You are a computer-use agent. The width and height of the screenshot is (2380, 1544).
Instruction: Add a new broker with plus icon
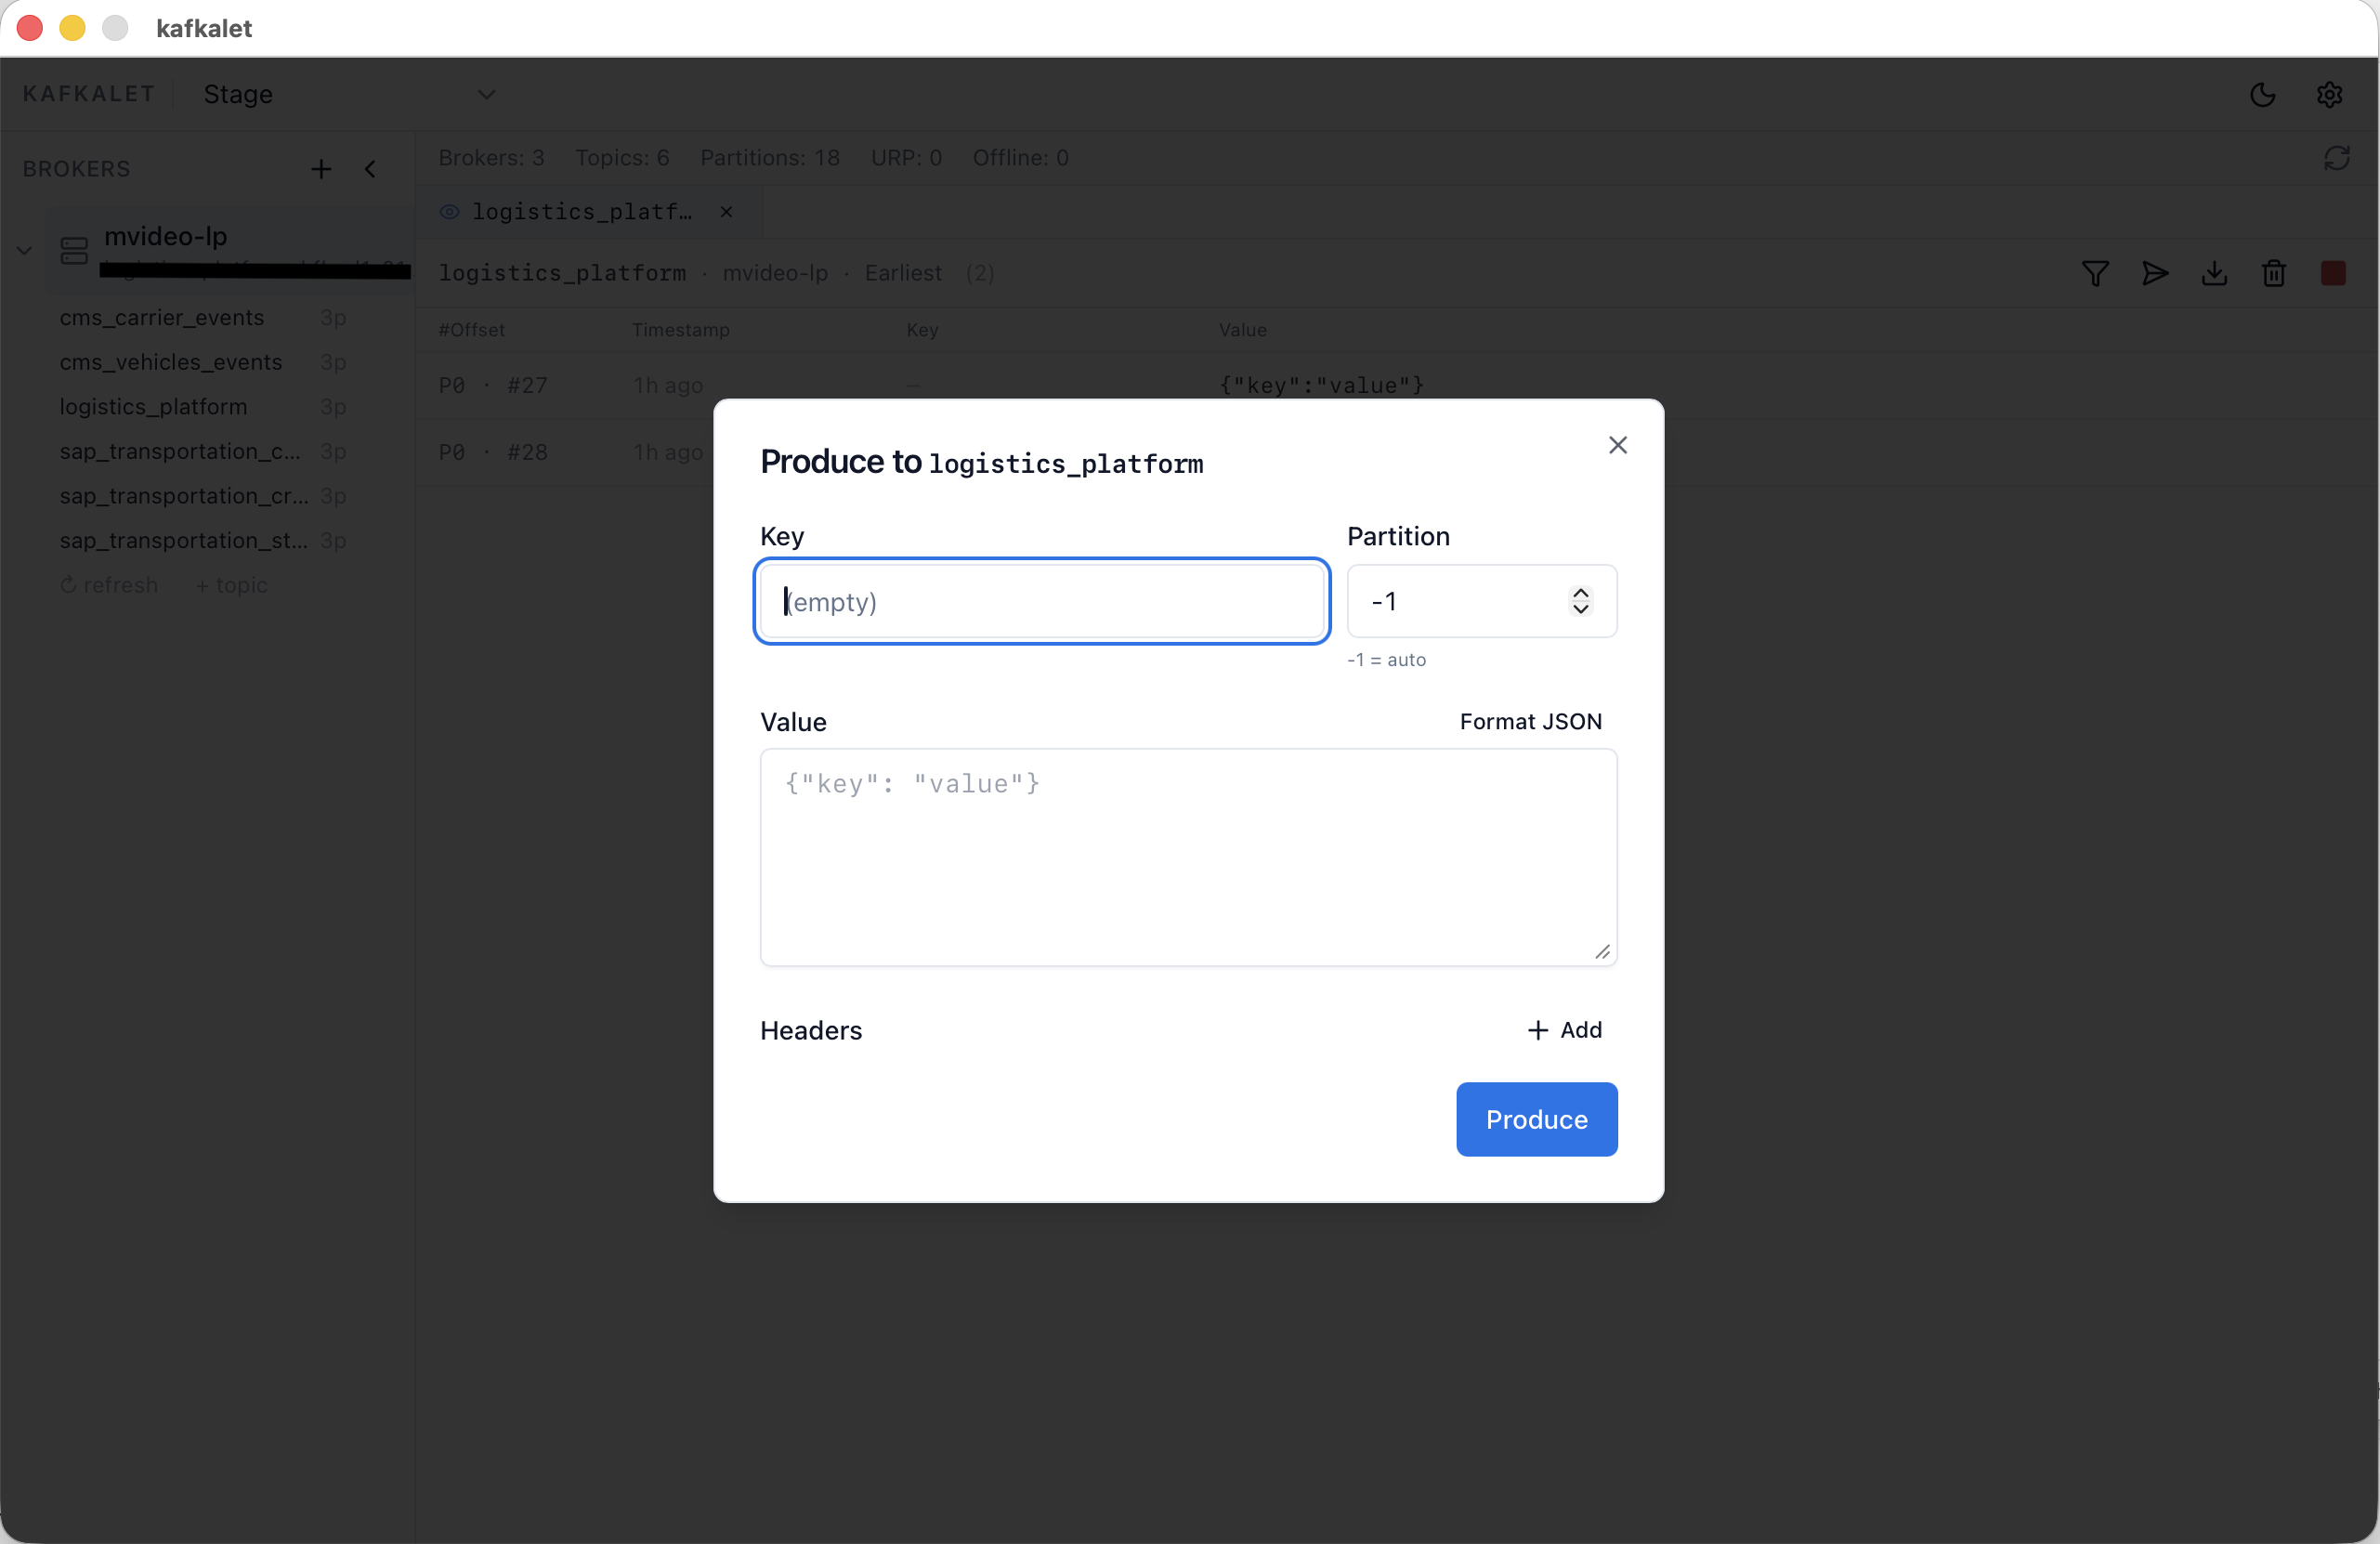(x=320, y=169)
